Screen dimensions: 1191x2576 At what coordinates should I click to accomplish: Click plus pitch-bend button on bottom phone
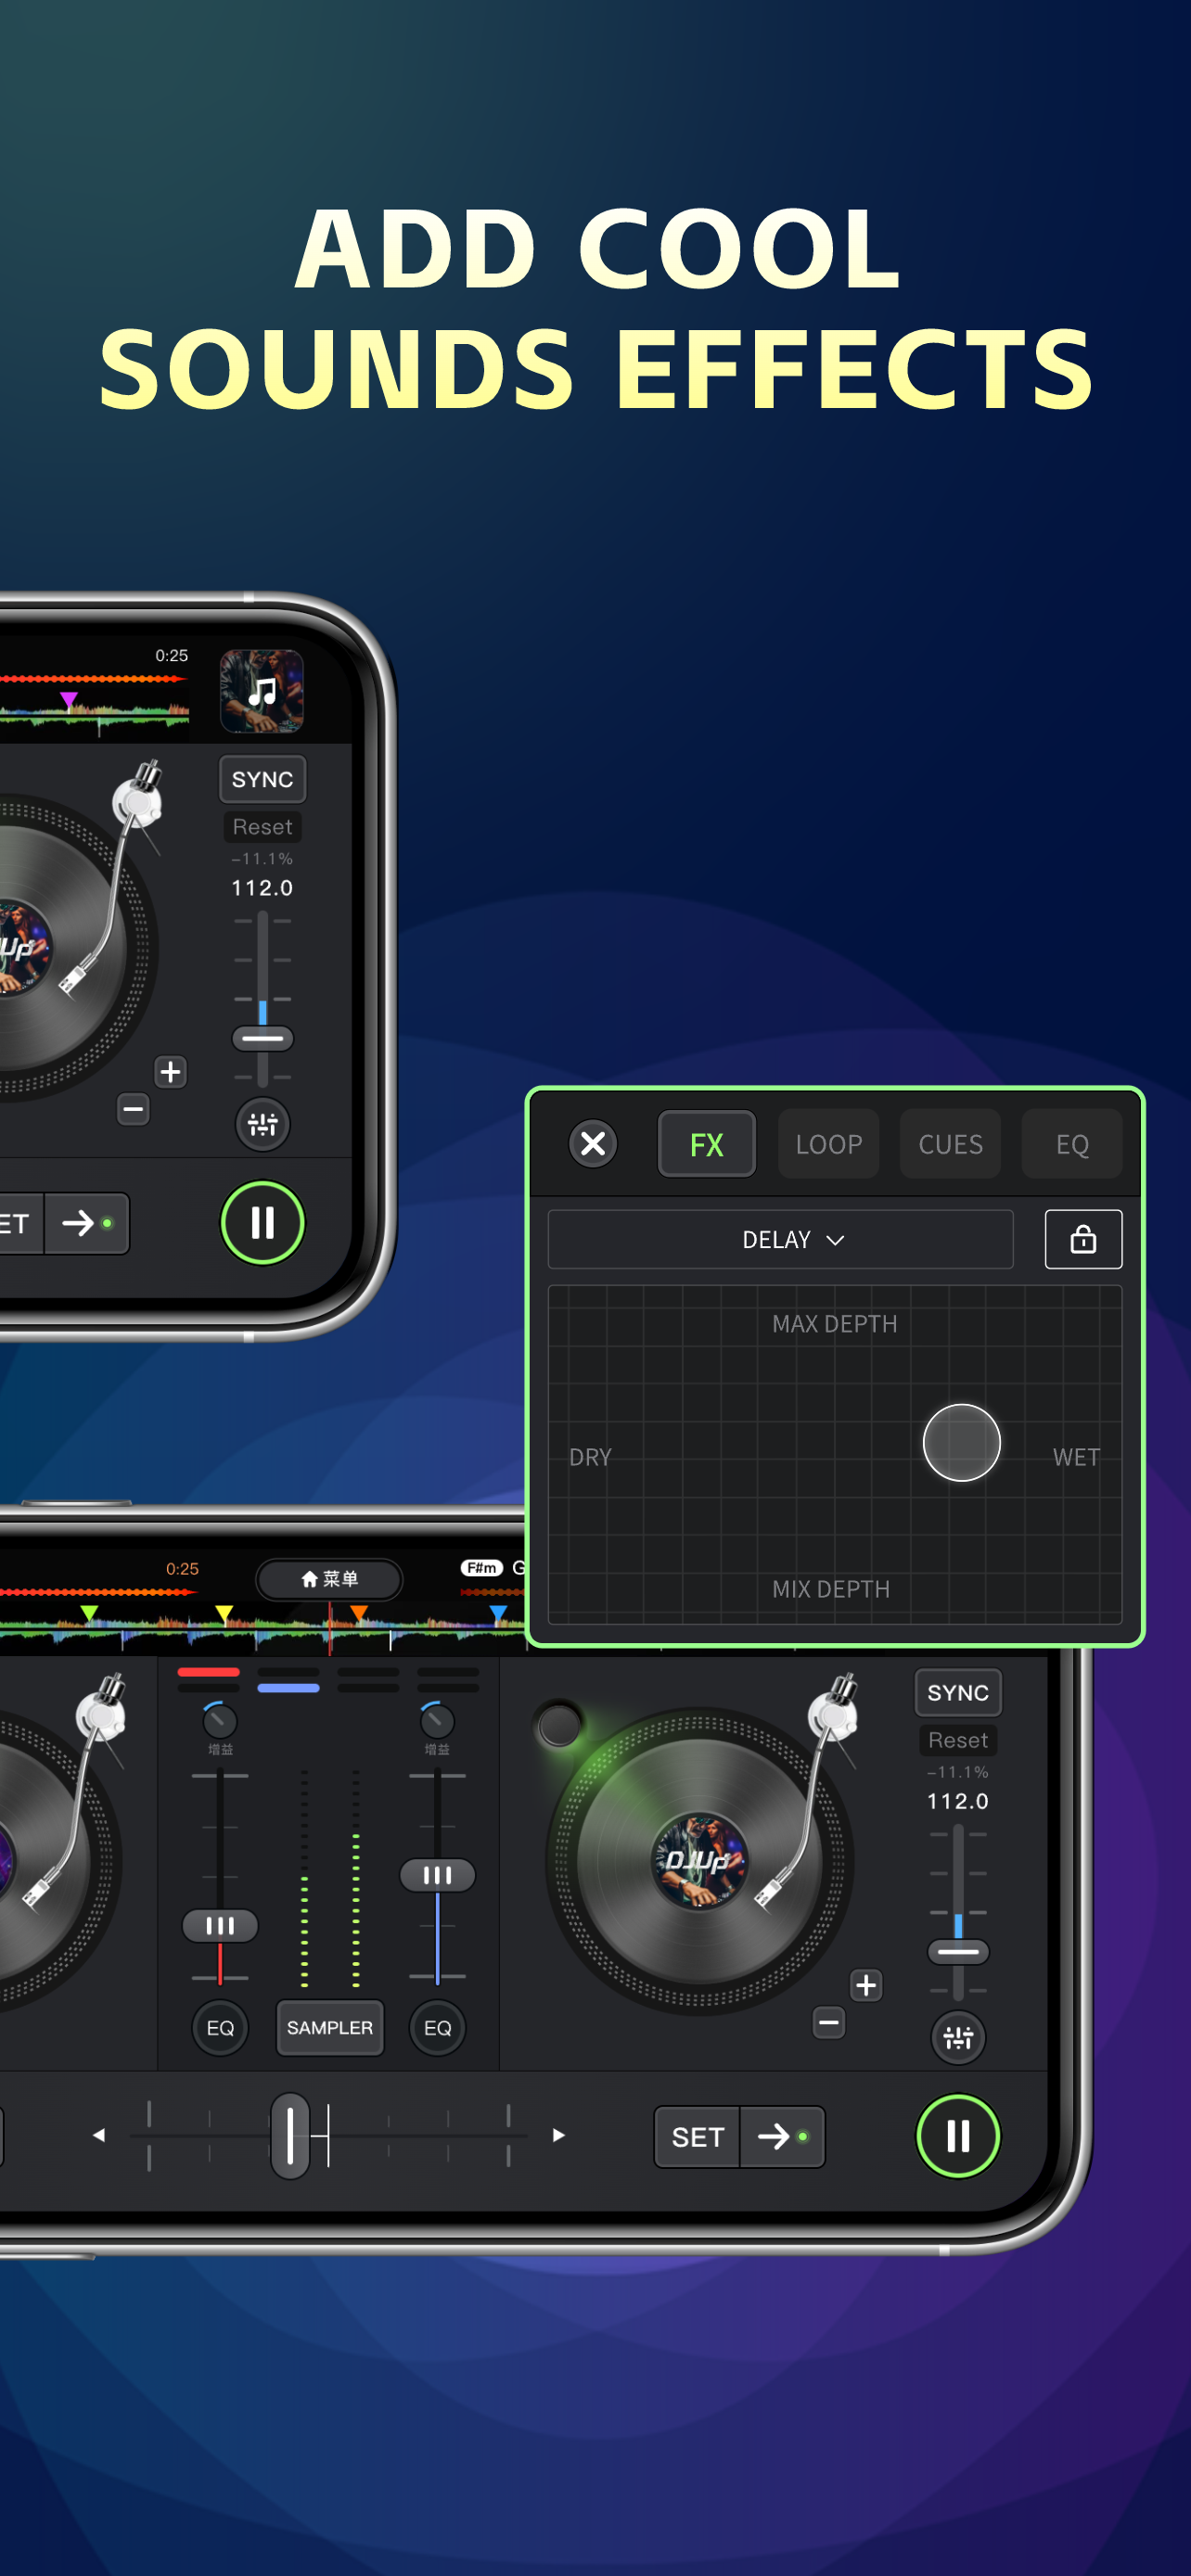pyautogui.click(x=866, y=1985)
